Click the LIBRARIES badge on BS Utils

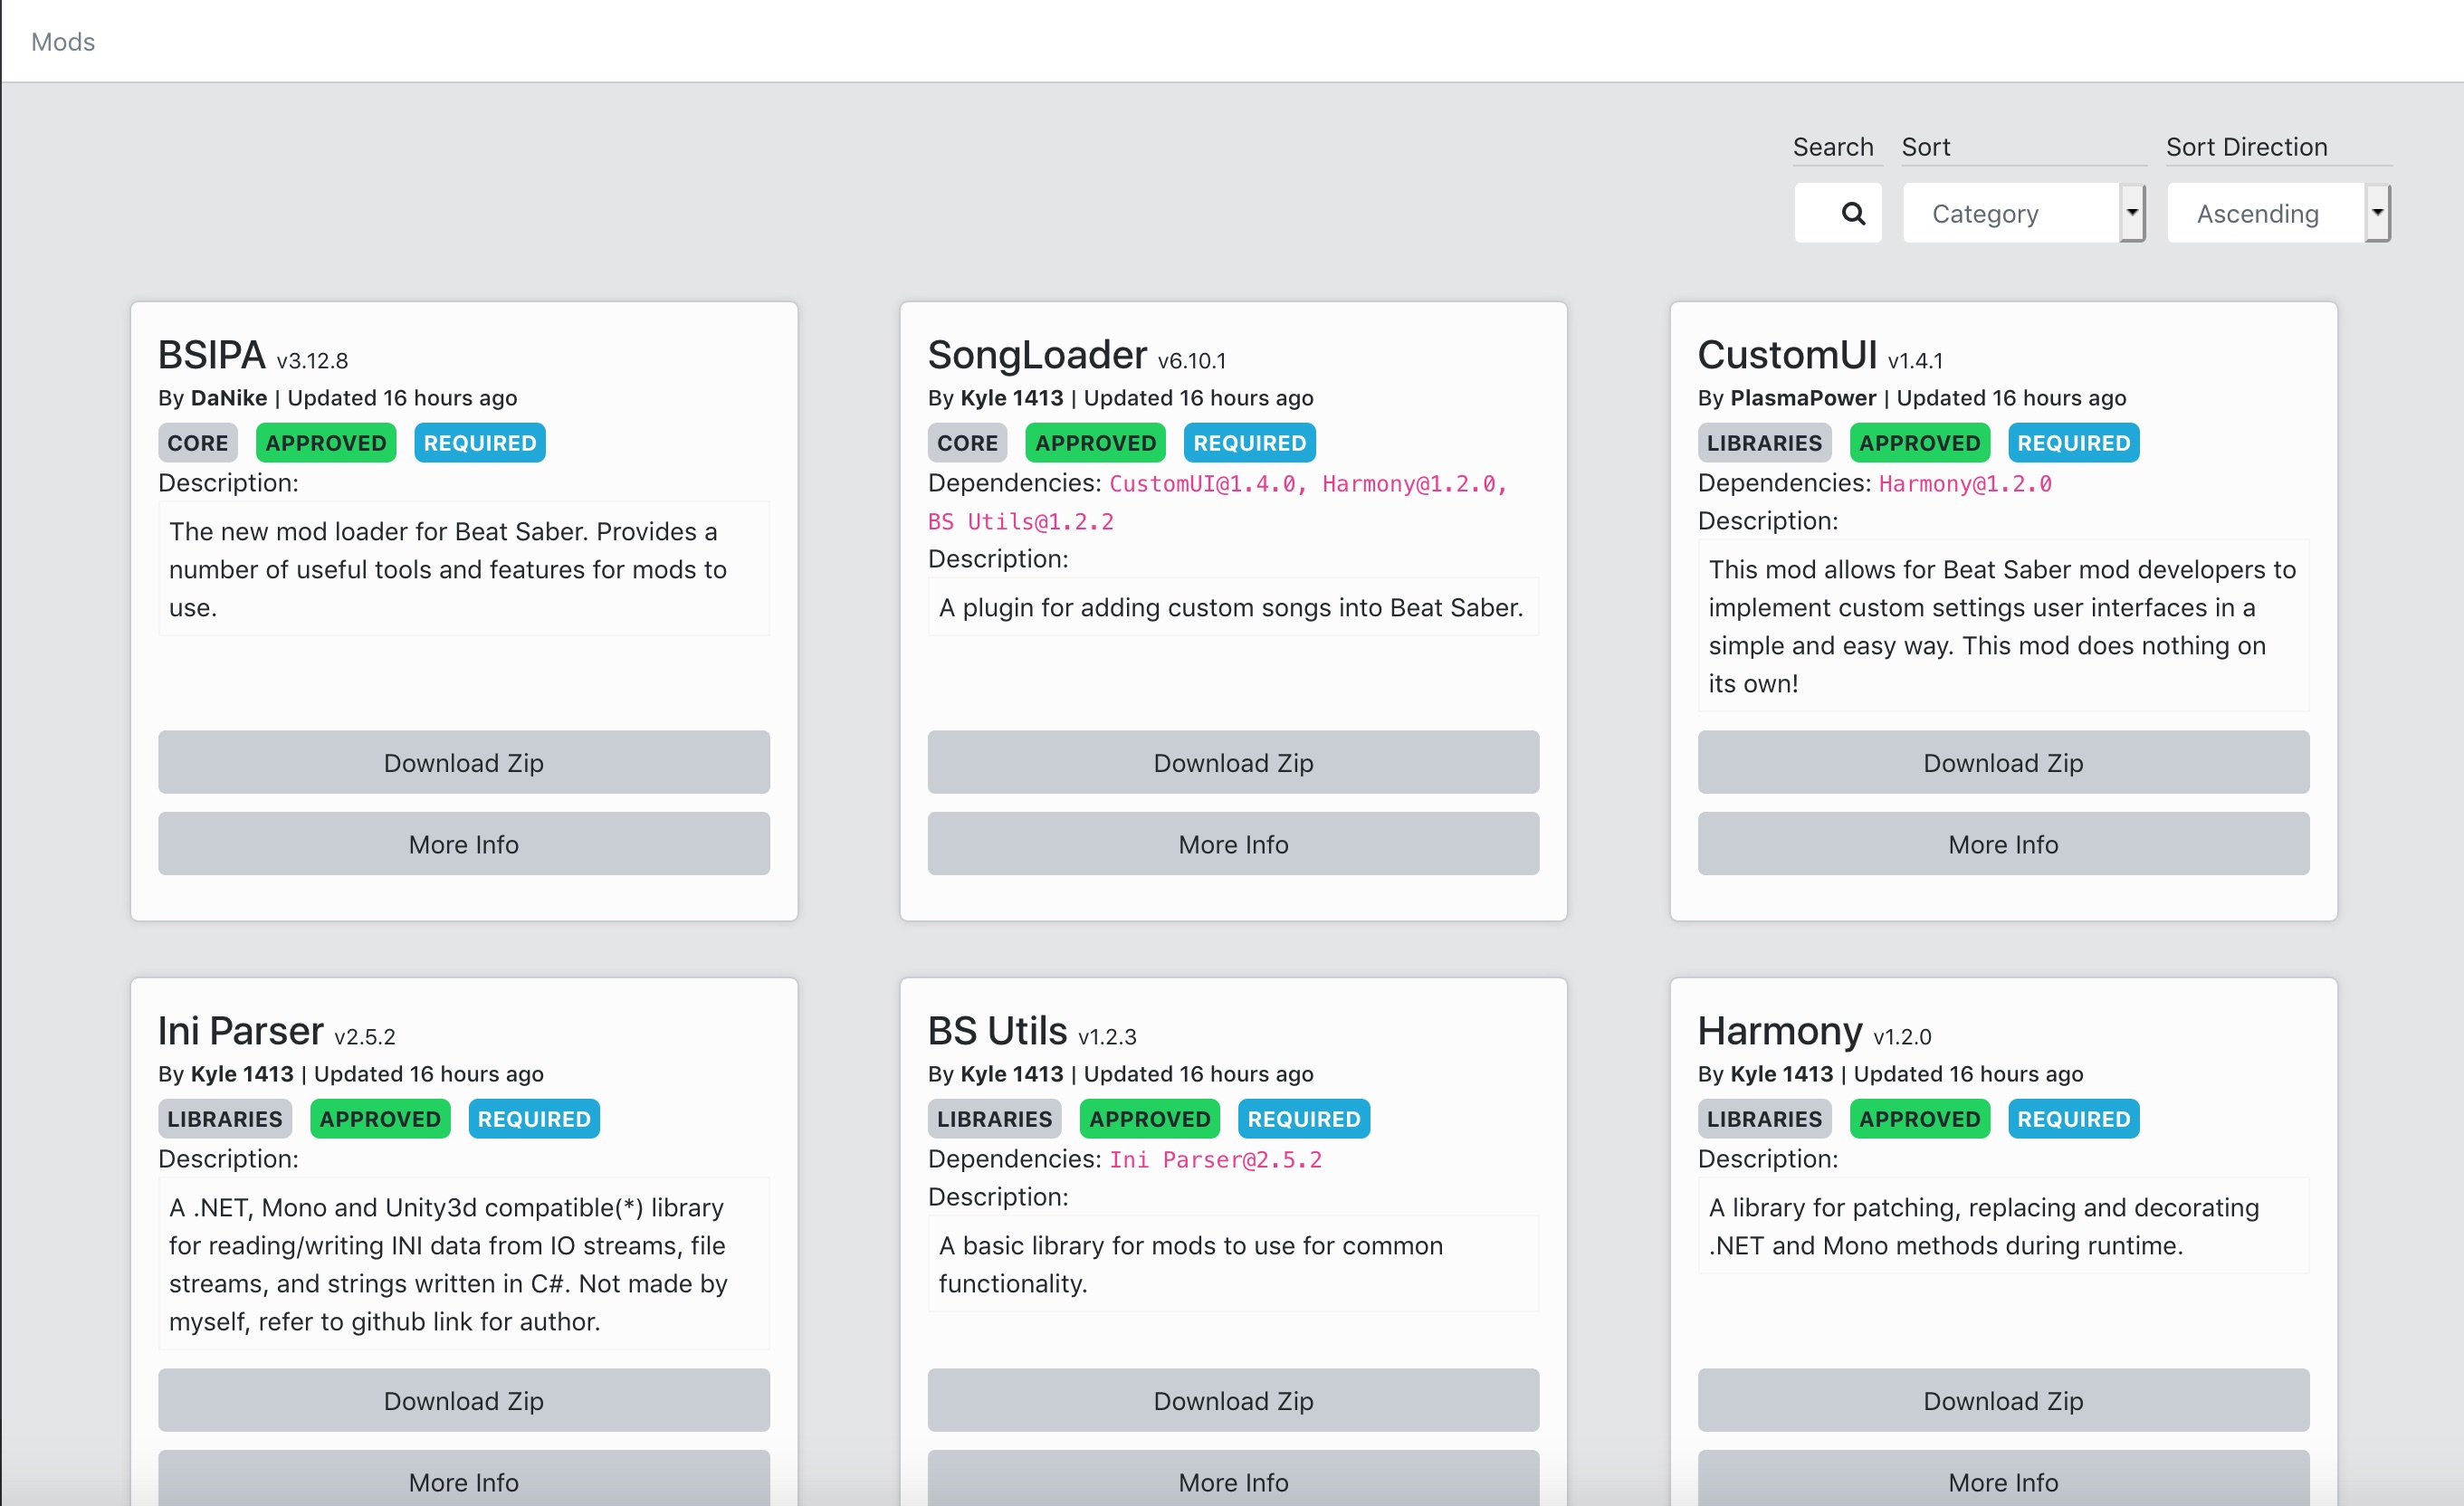pos(994,1119)
